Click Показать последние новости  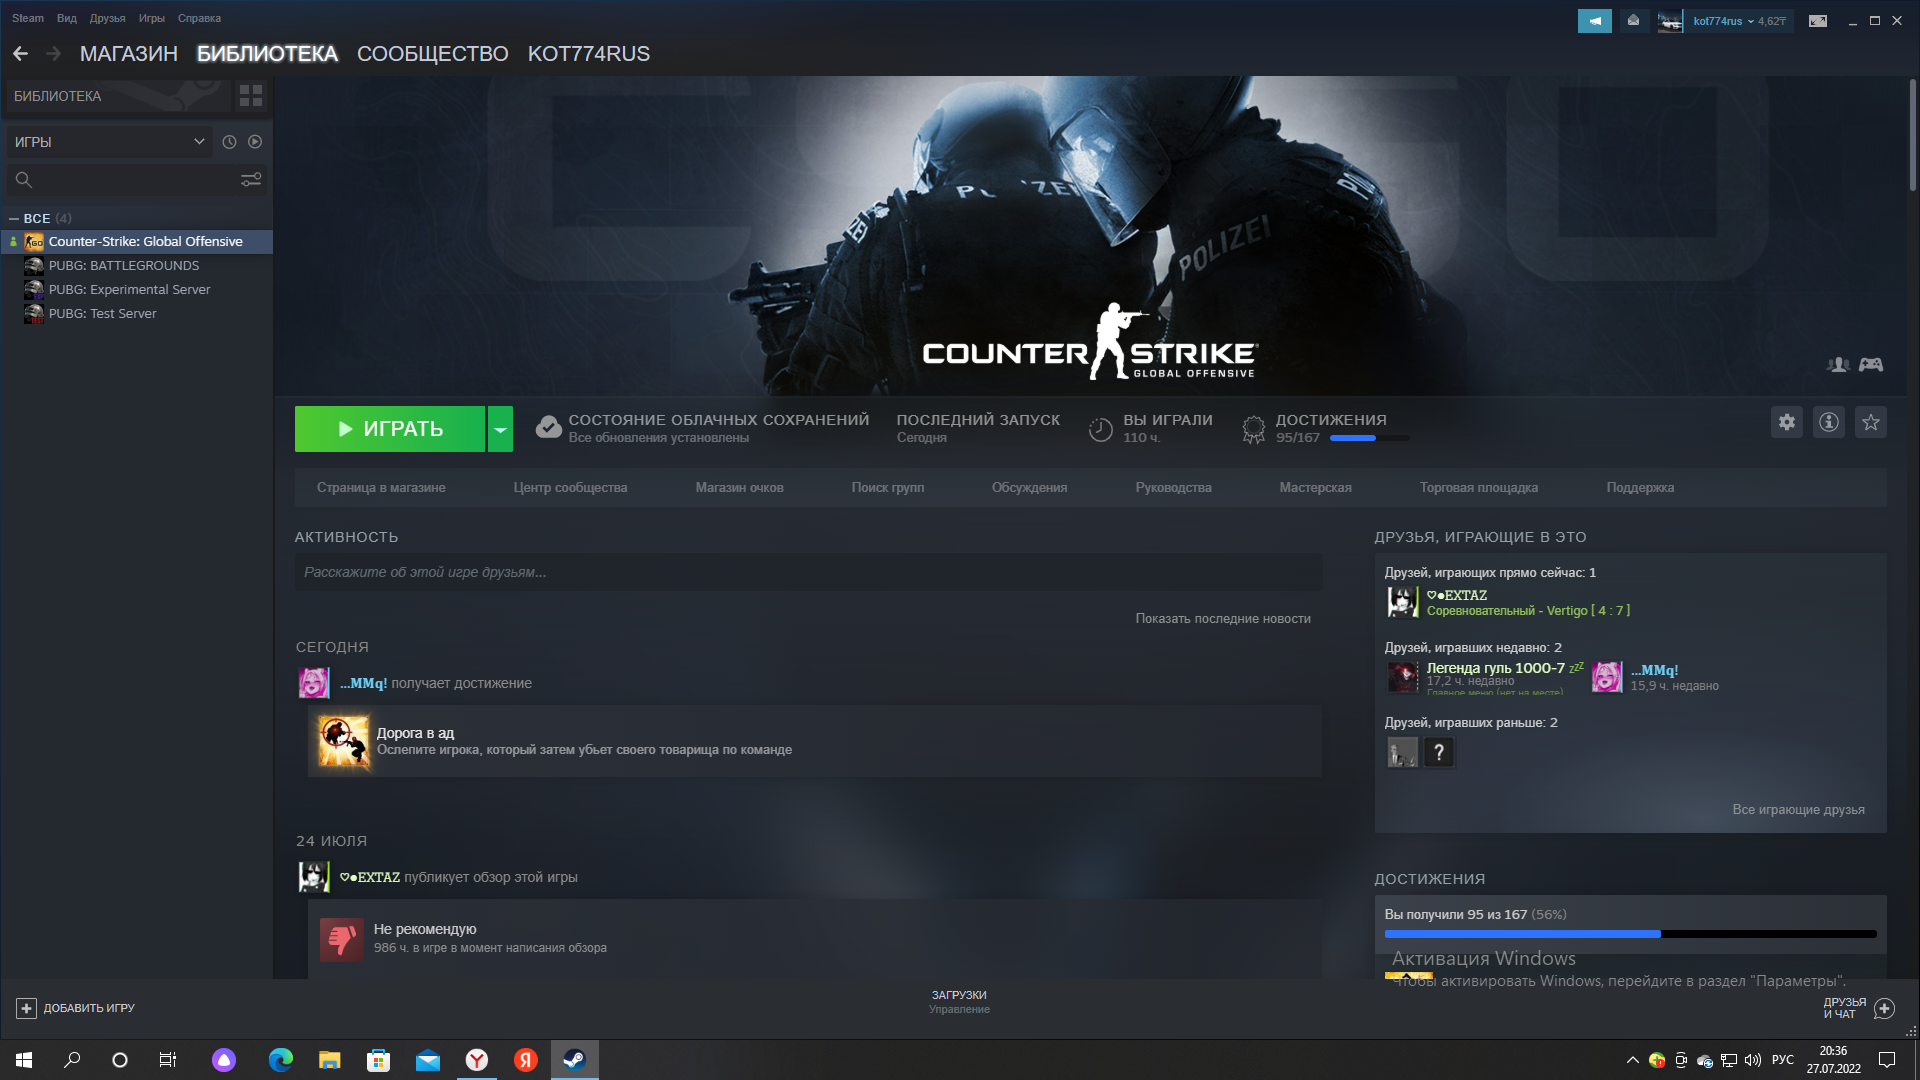point(1222,619)
